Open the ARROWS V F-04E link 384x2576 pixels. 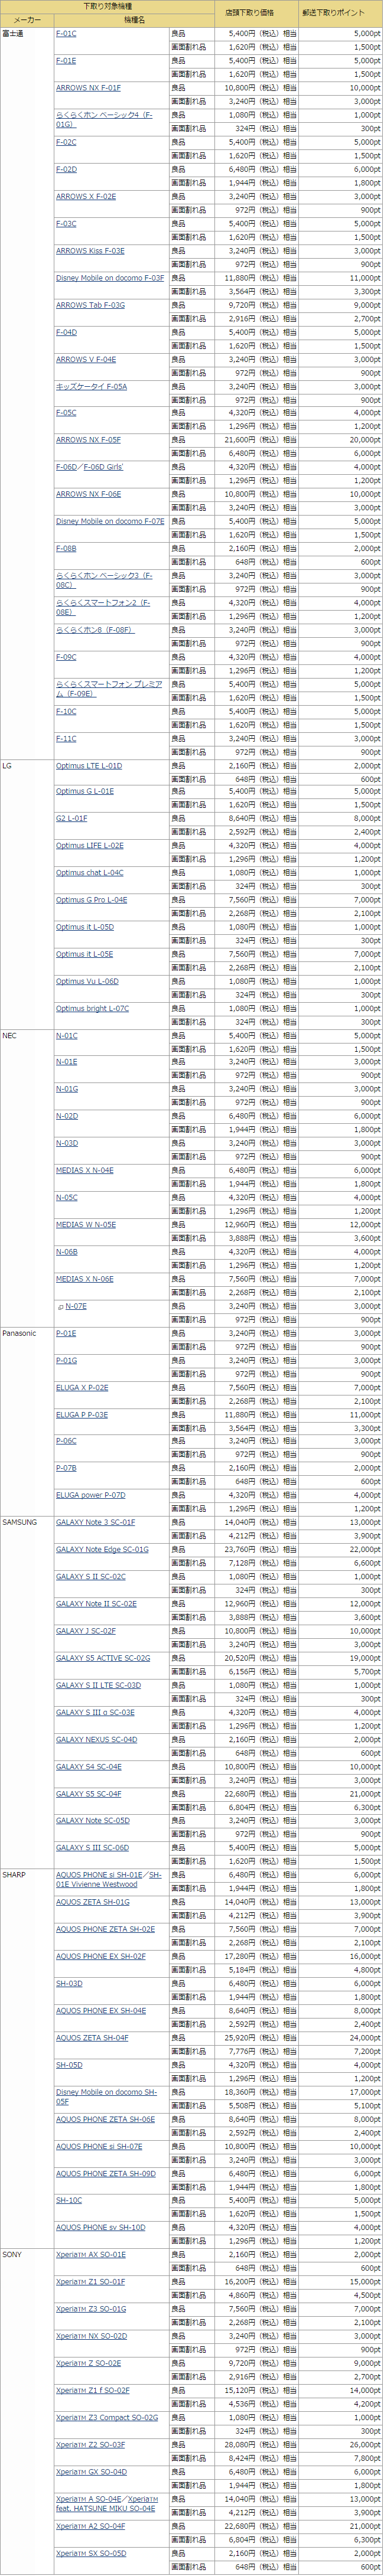click(86, 360)
